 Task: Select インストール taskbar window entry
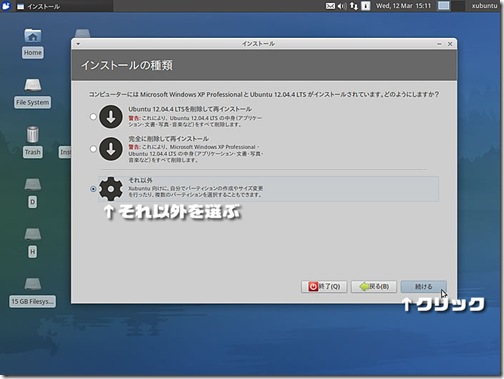63,6
